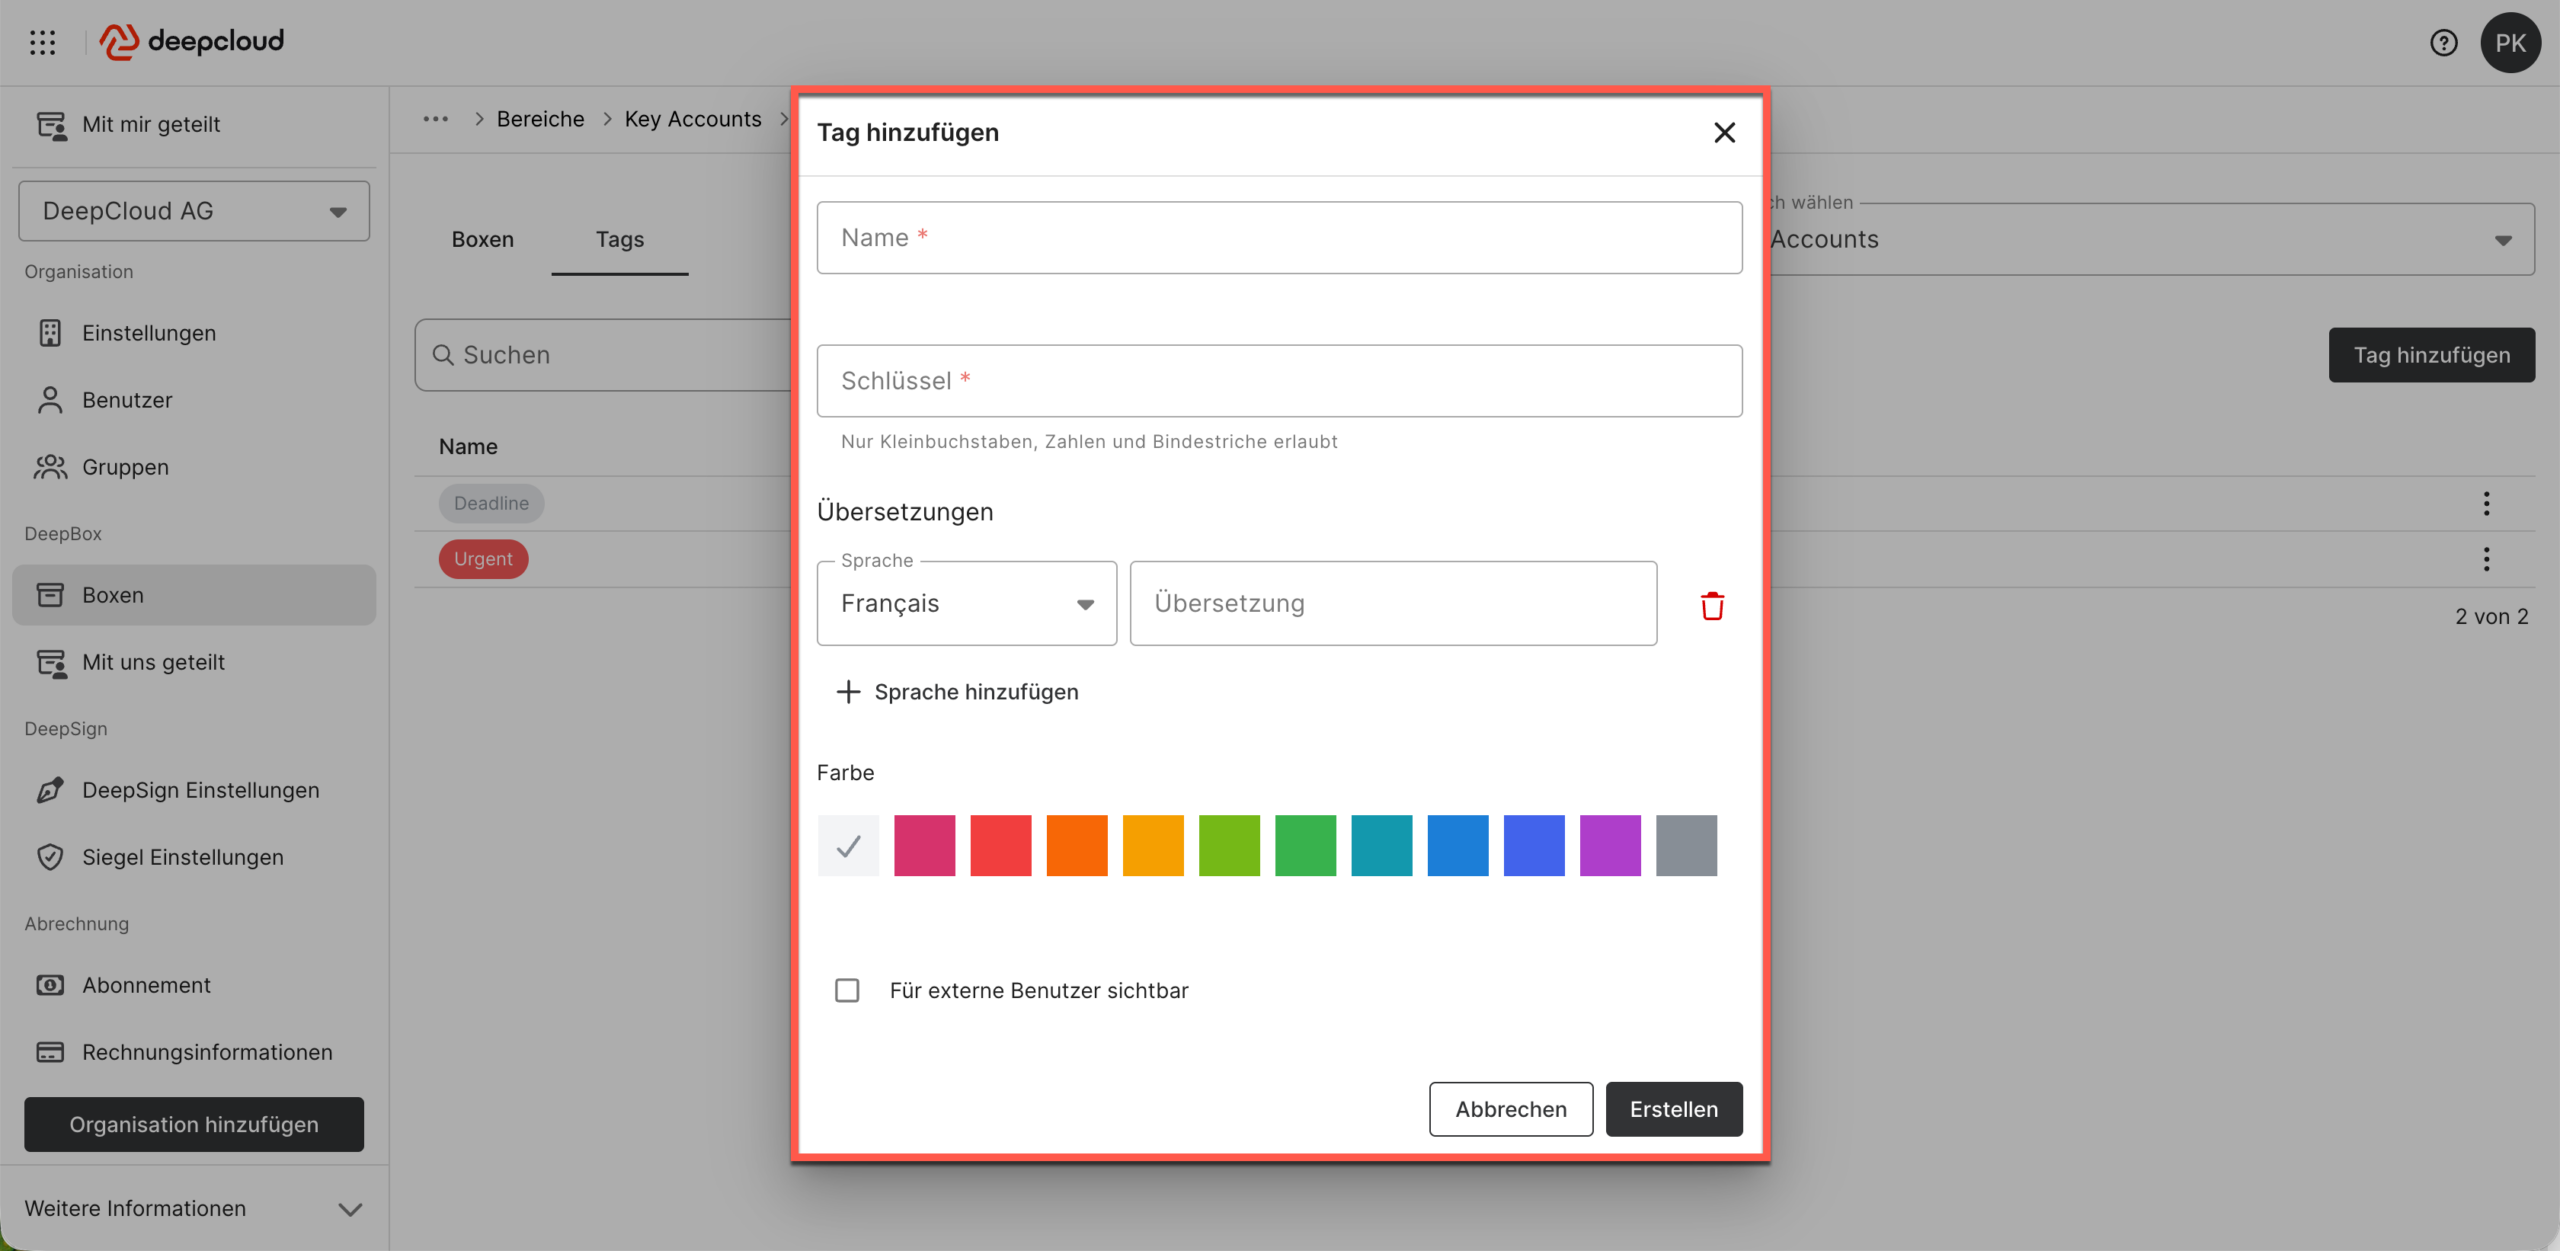Open three-dot menu for Urgent tag
Viewport: 2560px width, 1251px height.
2486,559
